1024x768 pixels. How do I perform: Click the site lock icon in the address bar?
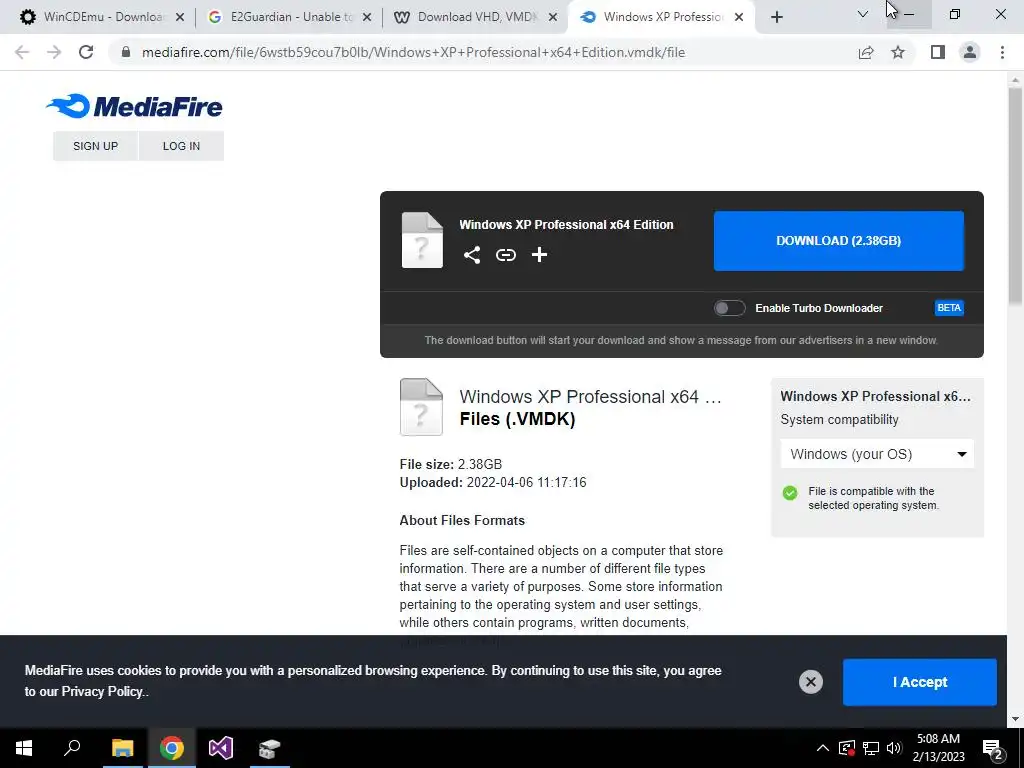(x=125, y=52)
